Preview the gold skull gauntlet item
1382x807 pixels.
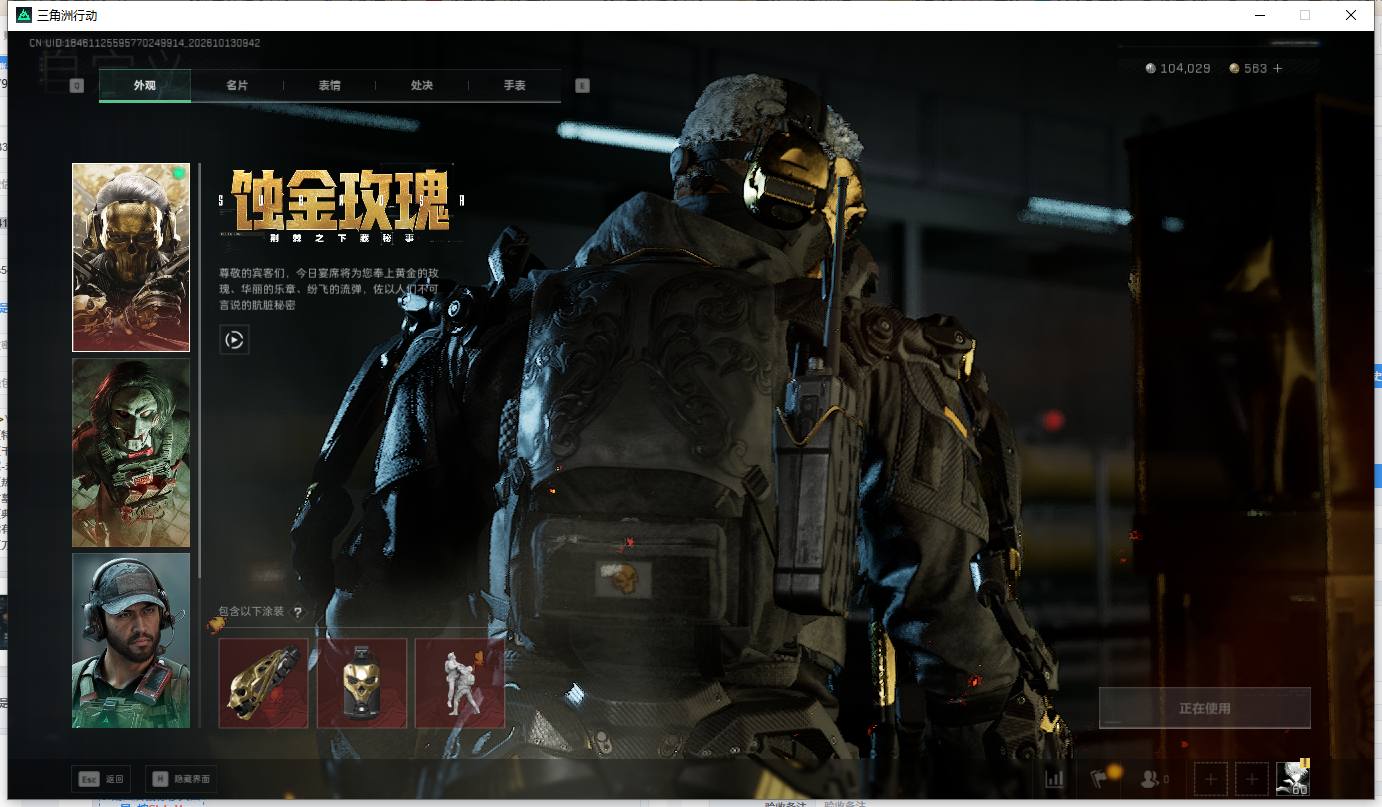(263, 683)
